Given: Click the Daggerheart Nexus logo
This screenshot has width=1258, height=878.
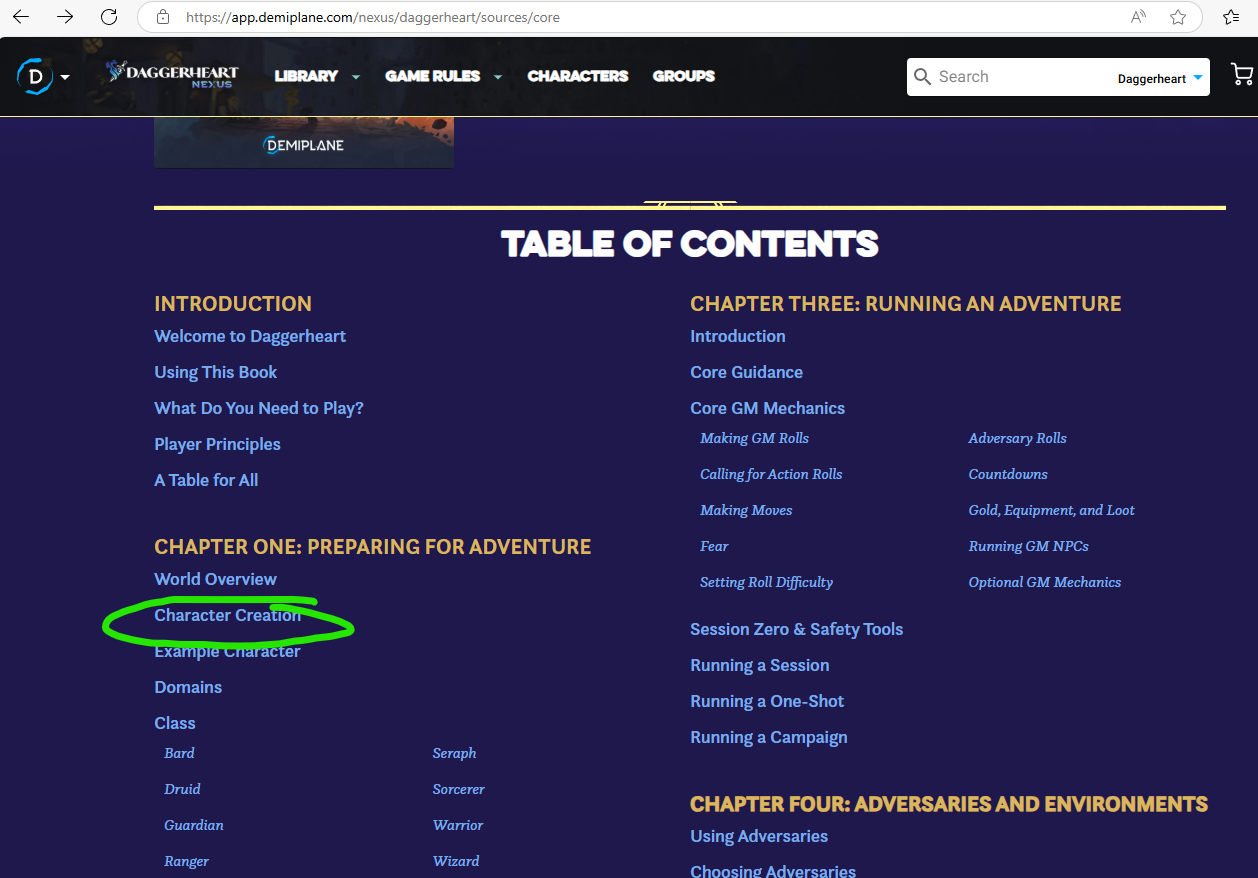Looking at the screenshot, I should 172,75.
